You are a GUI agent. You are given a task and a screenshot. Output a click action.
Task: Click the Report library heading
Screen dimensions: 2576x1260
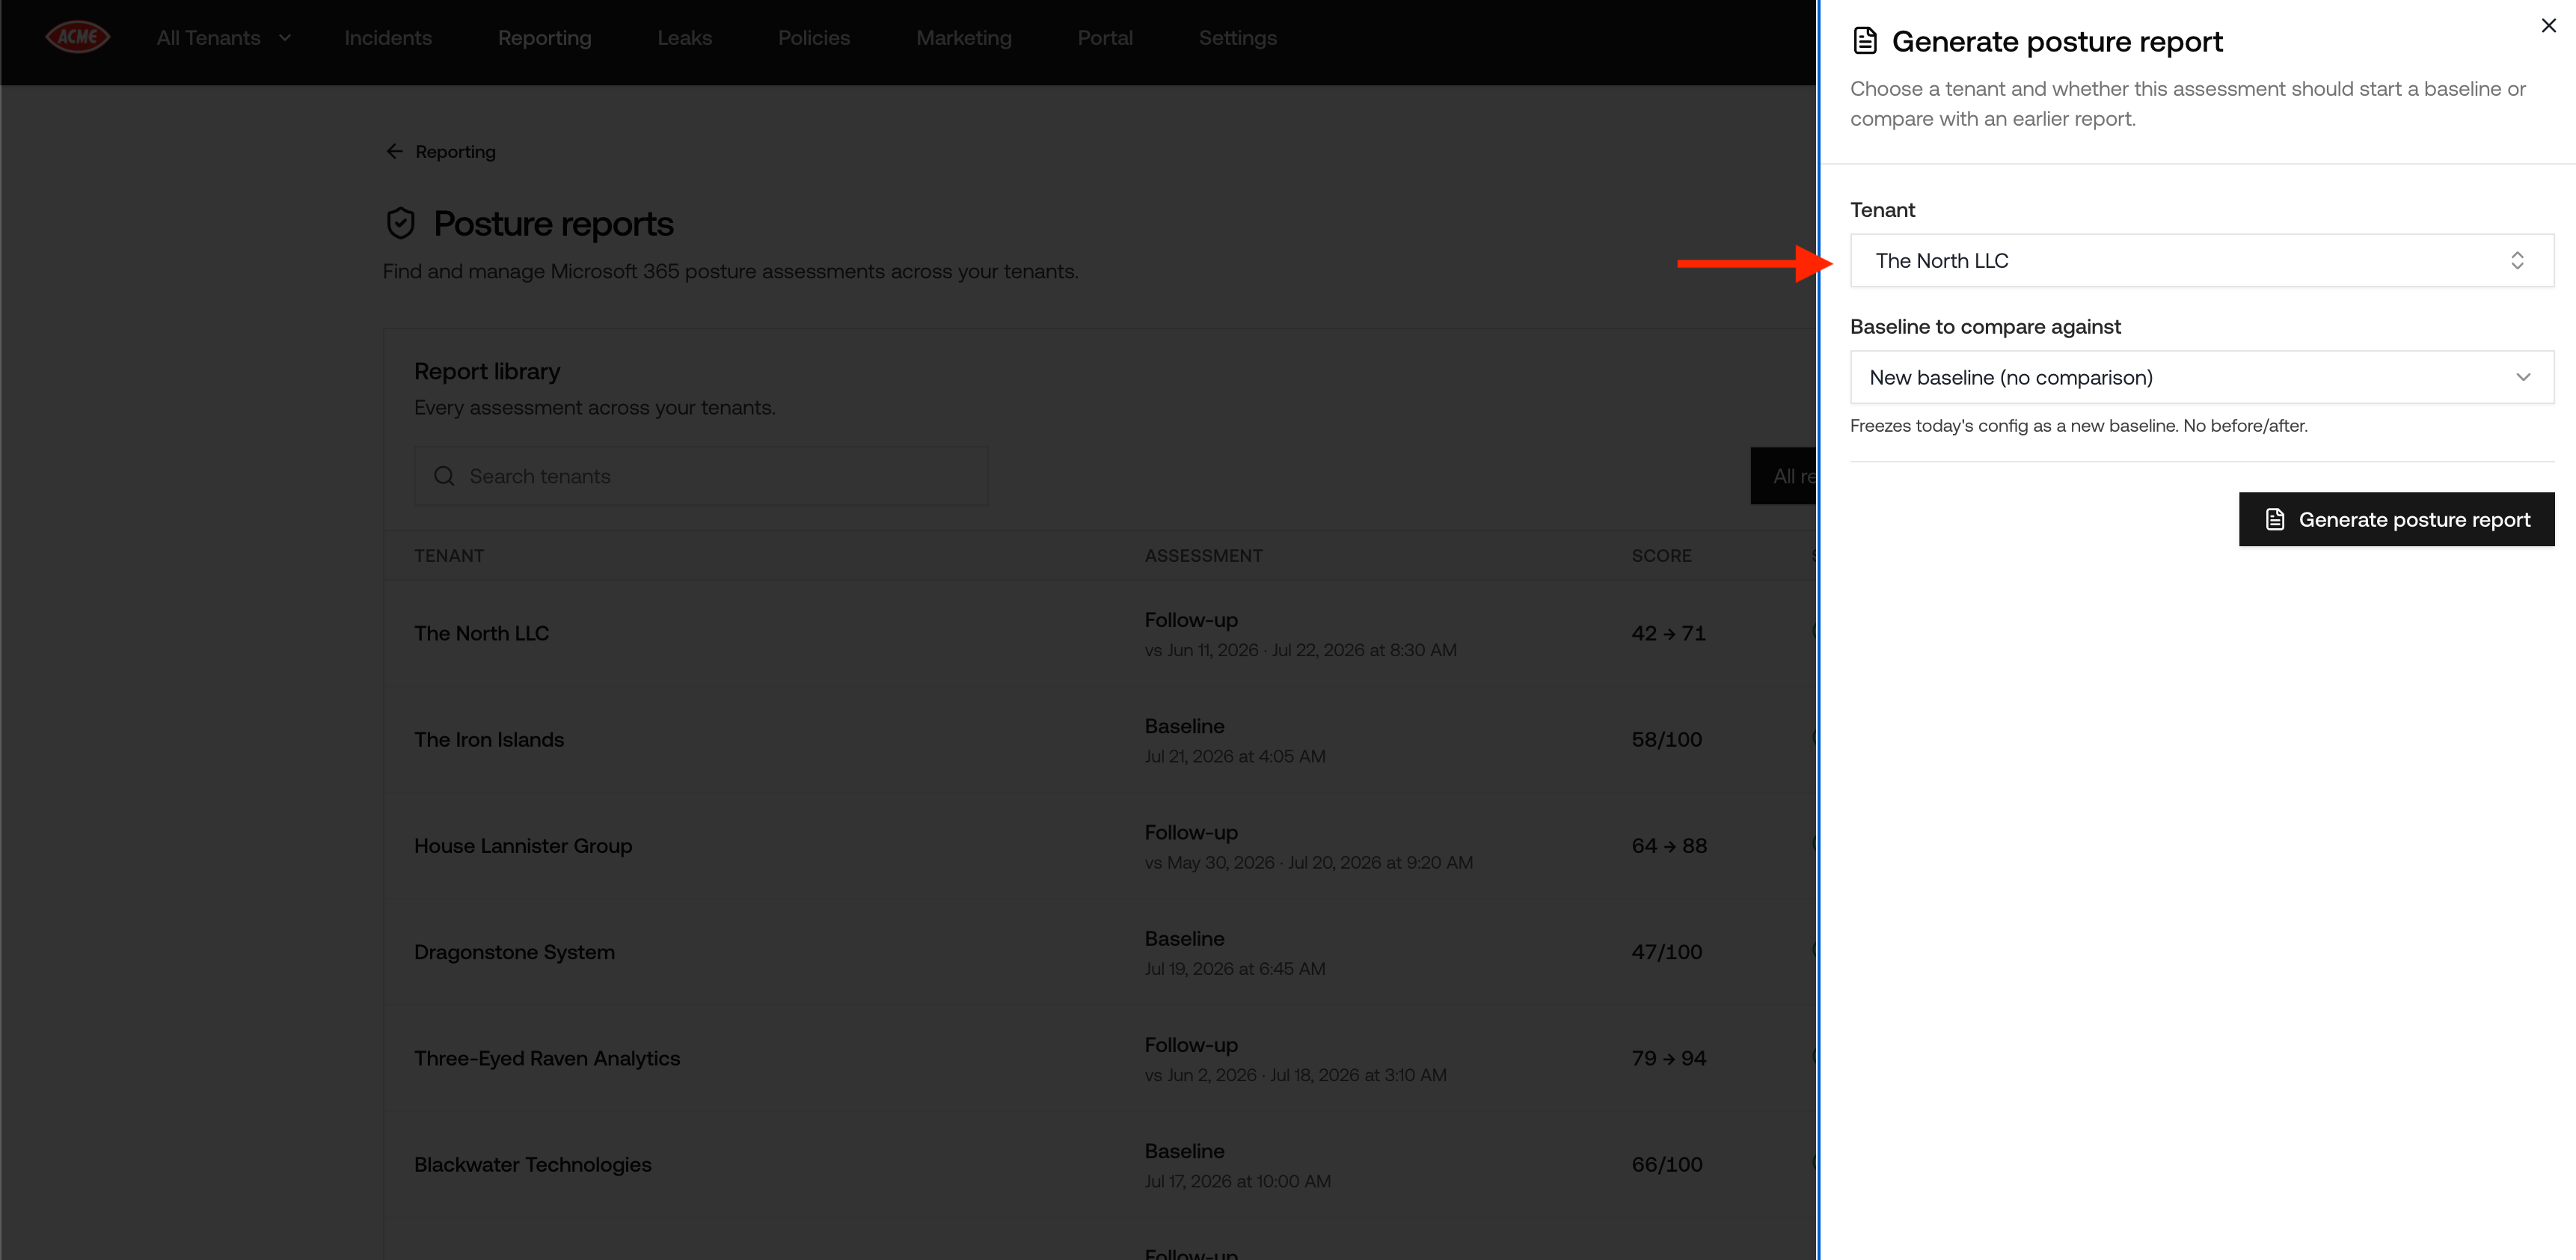pos(487,372)
